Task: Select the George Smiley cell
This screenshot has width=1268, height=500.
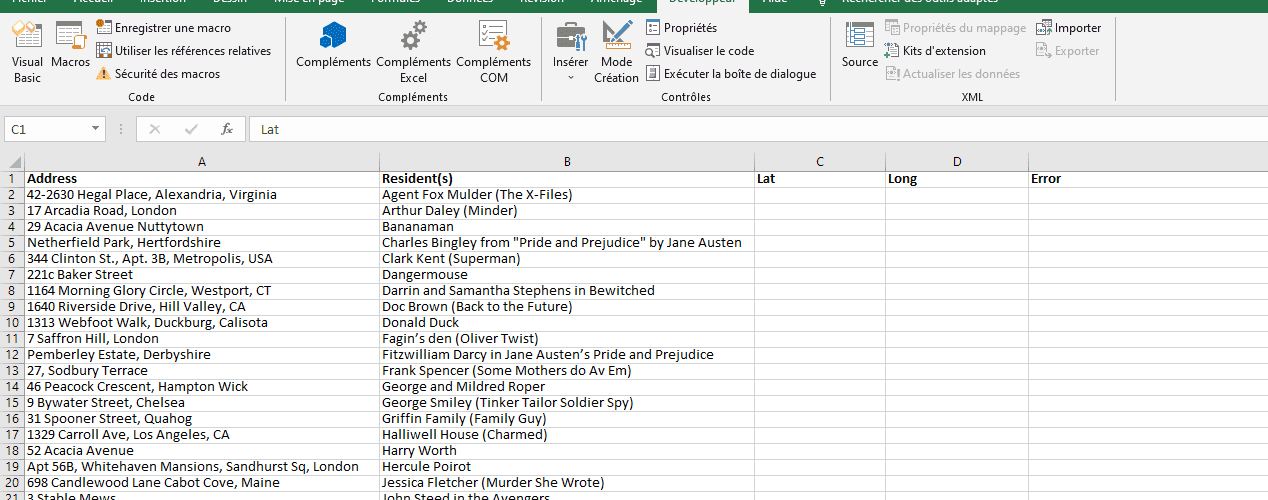Action: click(x=567, y=403)
